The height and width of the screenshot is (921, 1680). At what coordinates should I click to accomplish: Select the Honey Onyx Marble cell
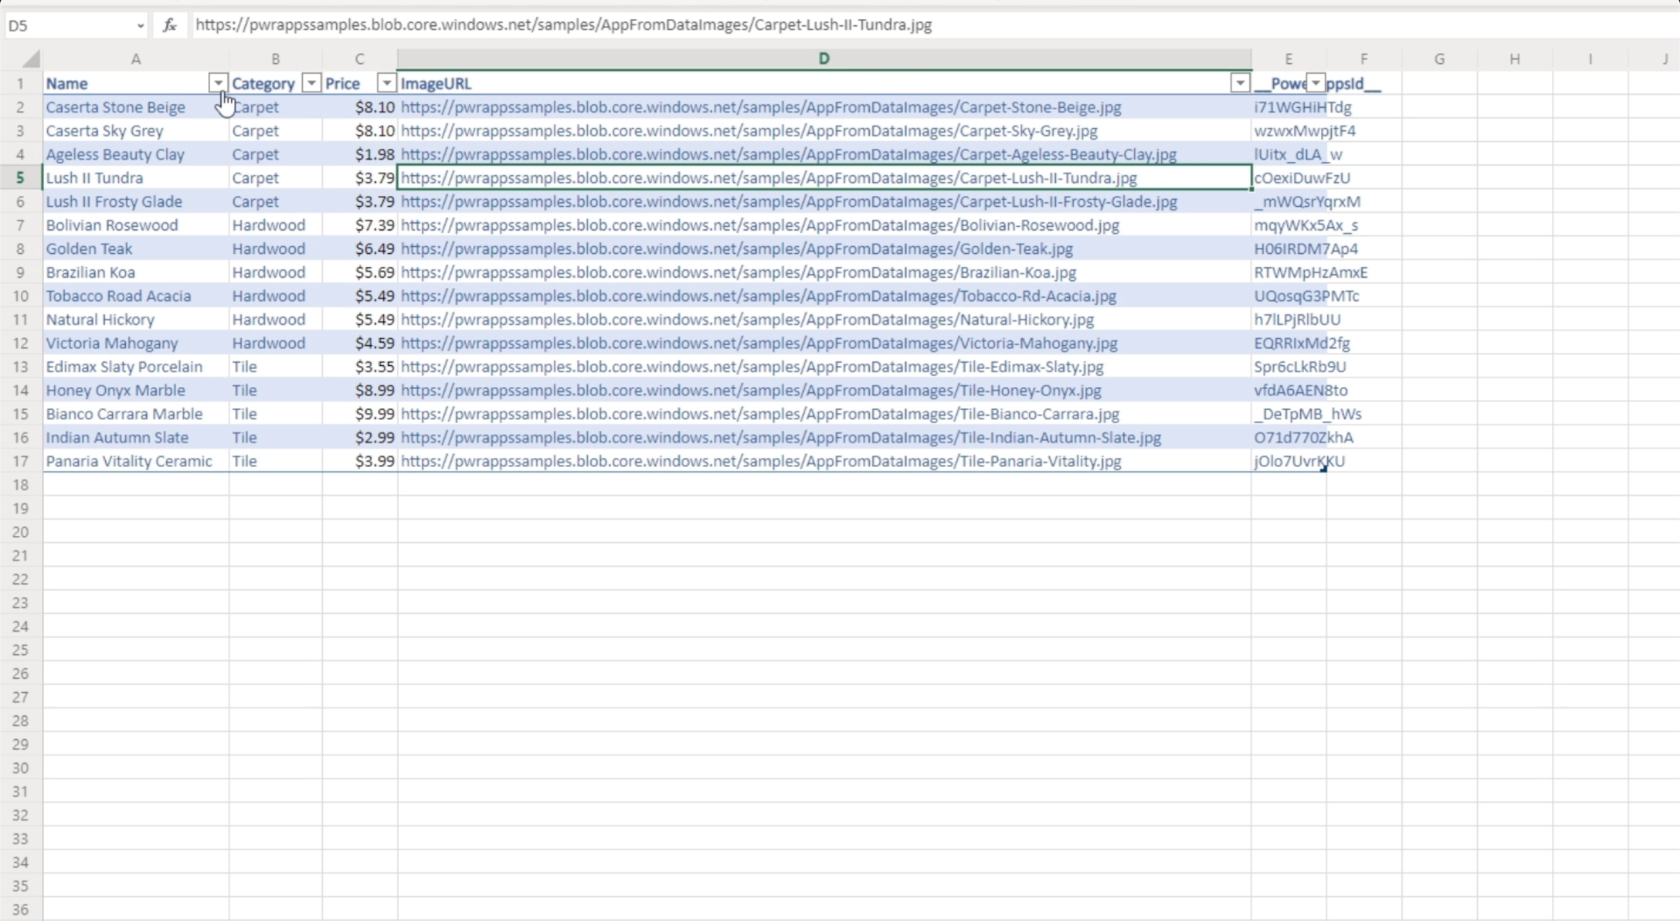(136, 391)
